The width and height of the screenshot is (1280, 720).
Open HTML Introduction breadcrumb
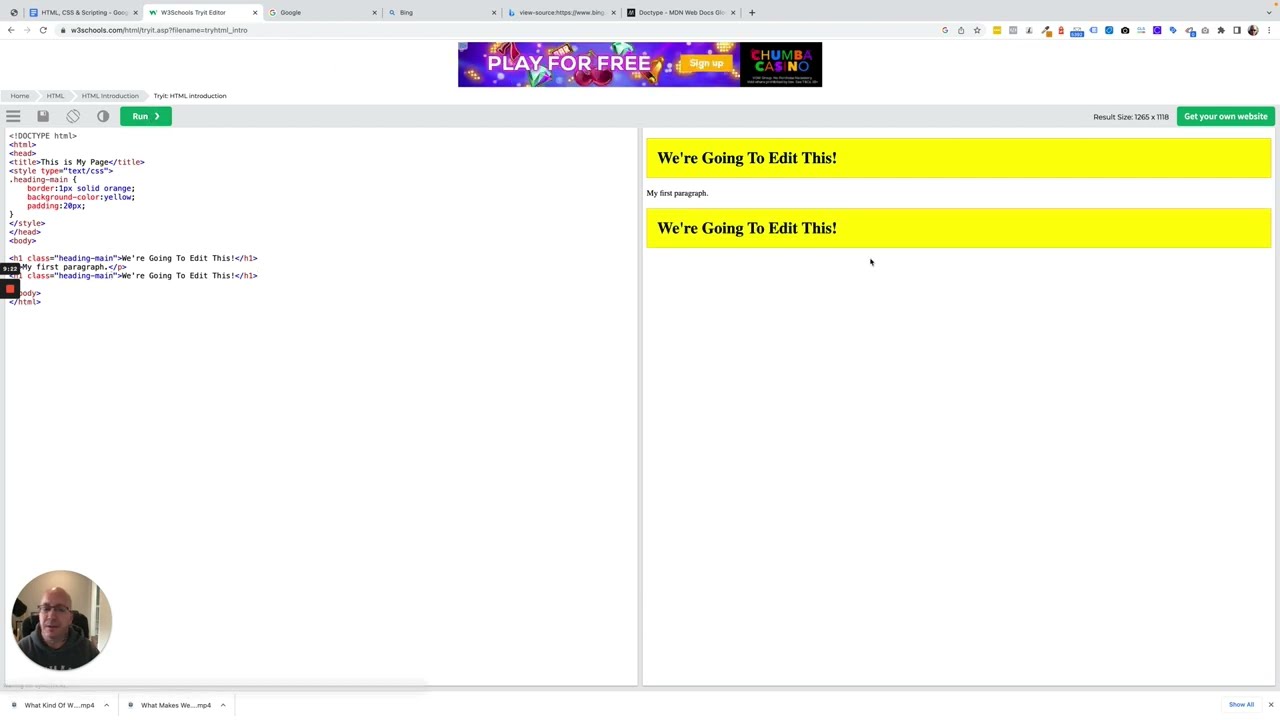[x=110, y=96]
